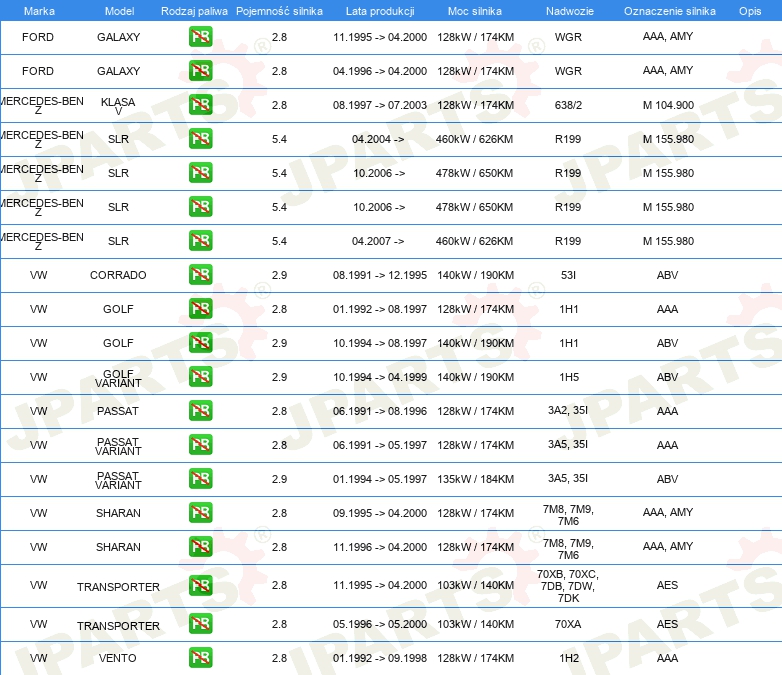
Task: Click date range 11.1996 -> 04.2000
Action: point(380,547)
